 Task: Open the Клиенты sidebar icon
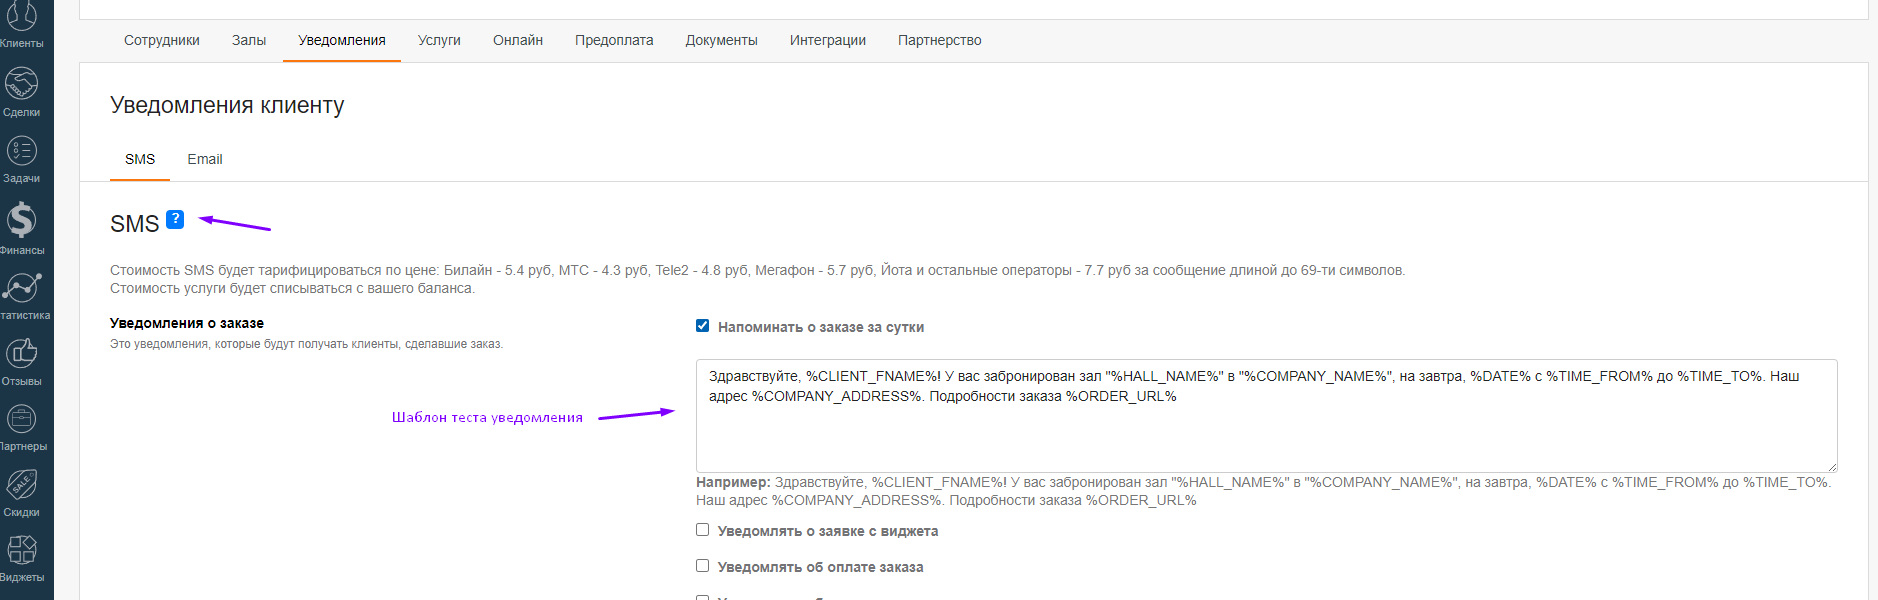22,18
